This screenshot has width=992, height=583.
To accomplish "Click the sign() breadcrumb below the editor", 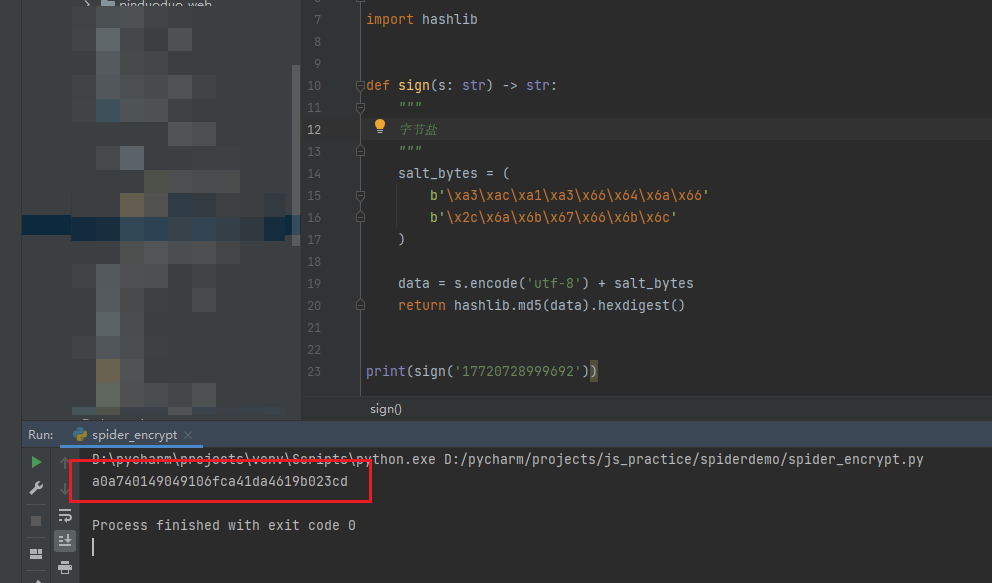I will 385,409.
